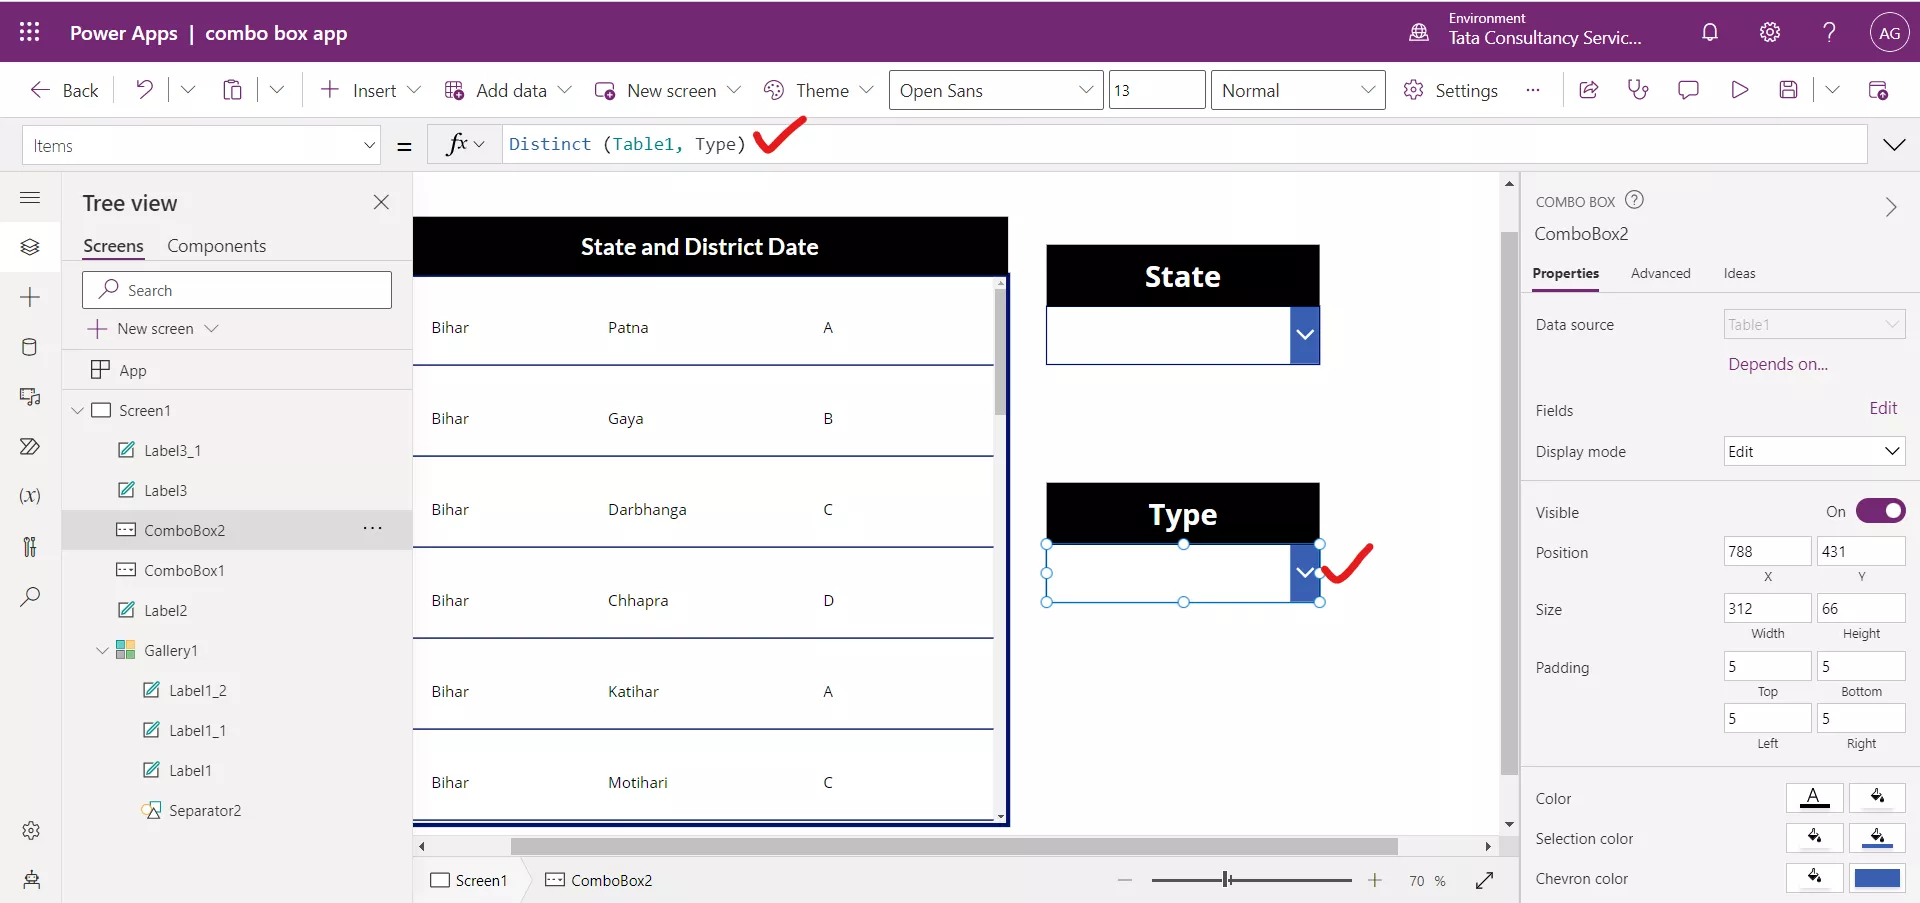Open Comments with the speech bubble icon
The image size is (1920, 903).
1689,89
